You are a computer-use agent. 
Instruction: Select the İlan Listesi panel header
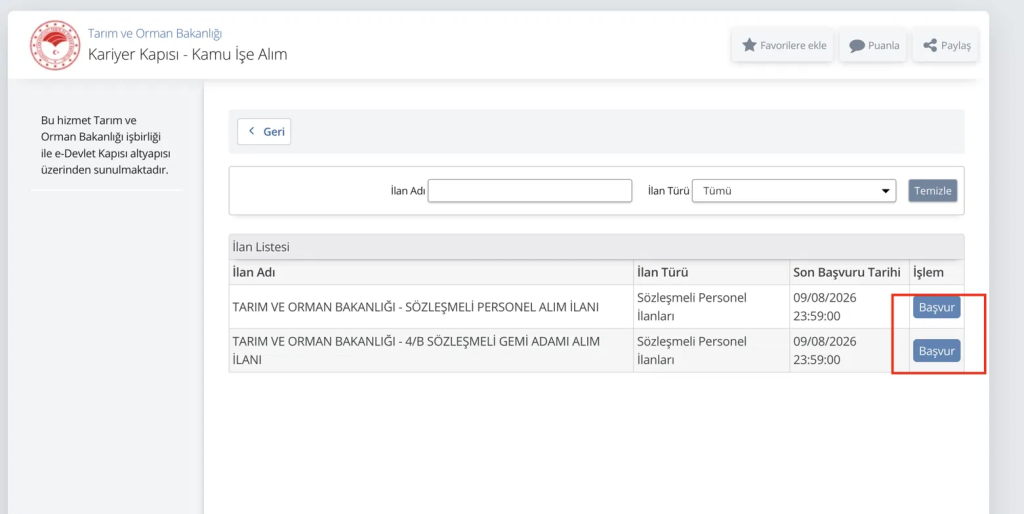pyautogui.click(x=596, y=247)
